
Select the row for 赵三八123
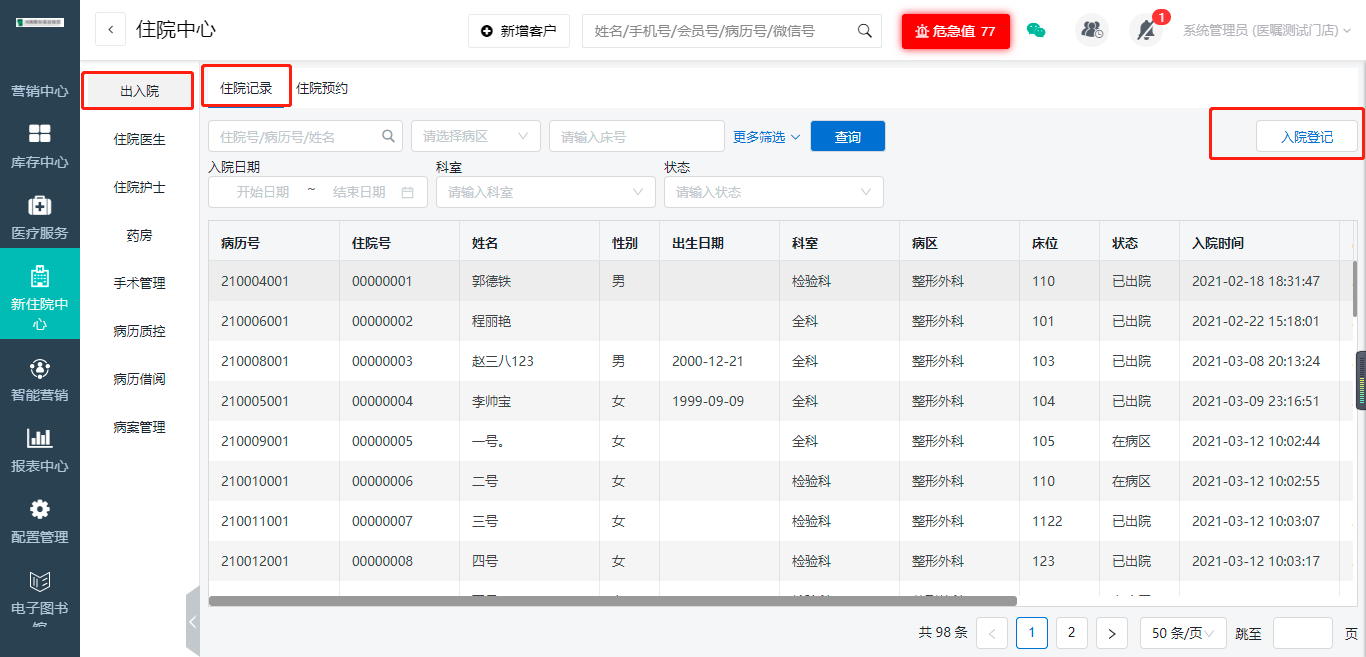point(780,361)
